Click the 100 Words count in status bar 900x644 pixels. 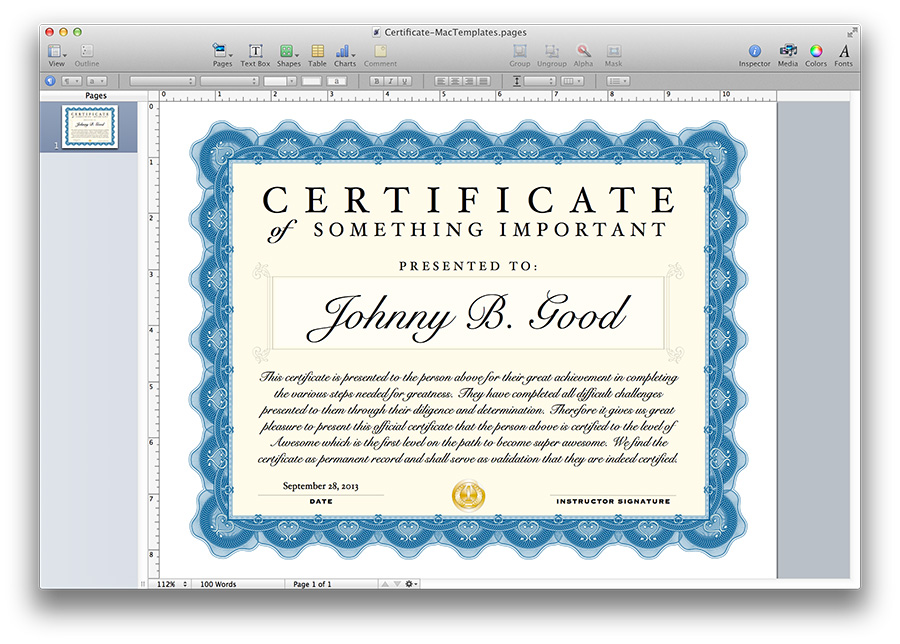(218, 584)
